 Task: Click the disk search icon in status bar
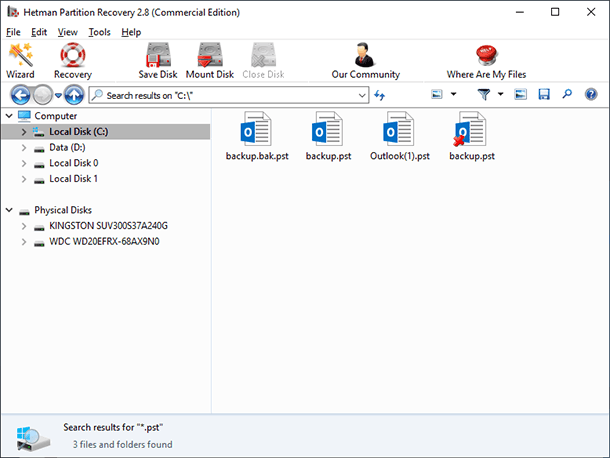[x=33, y=439]
